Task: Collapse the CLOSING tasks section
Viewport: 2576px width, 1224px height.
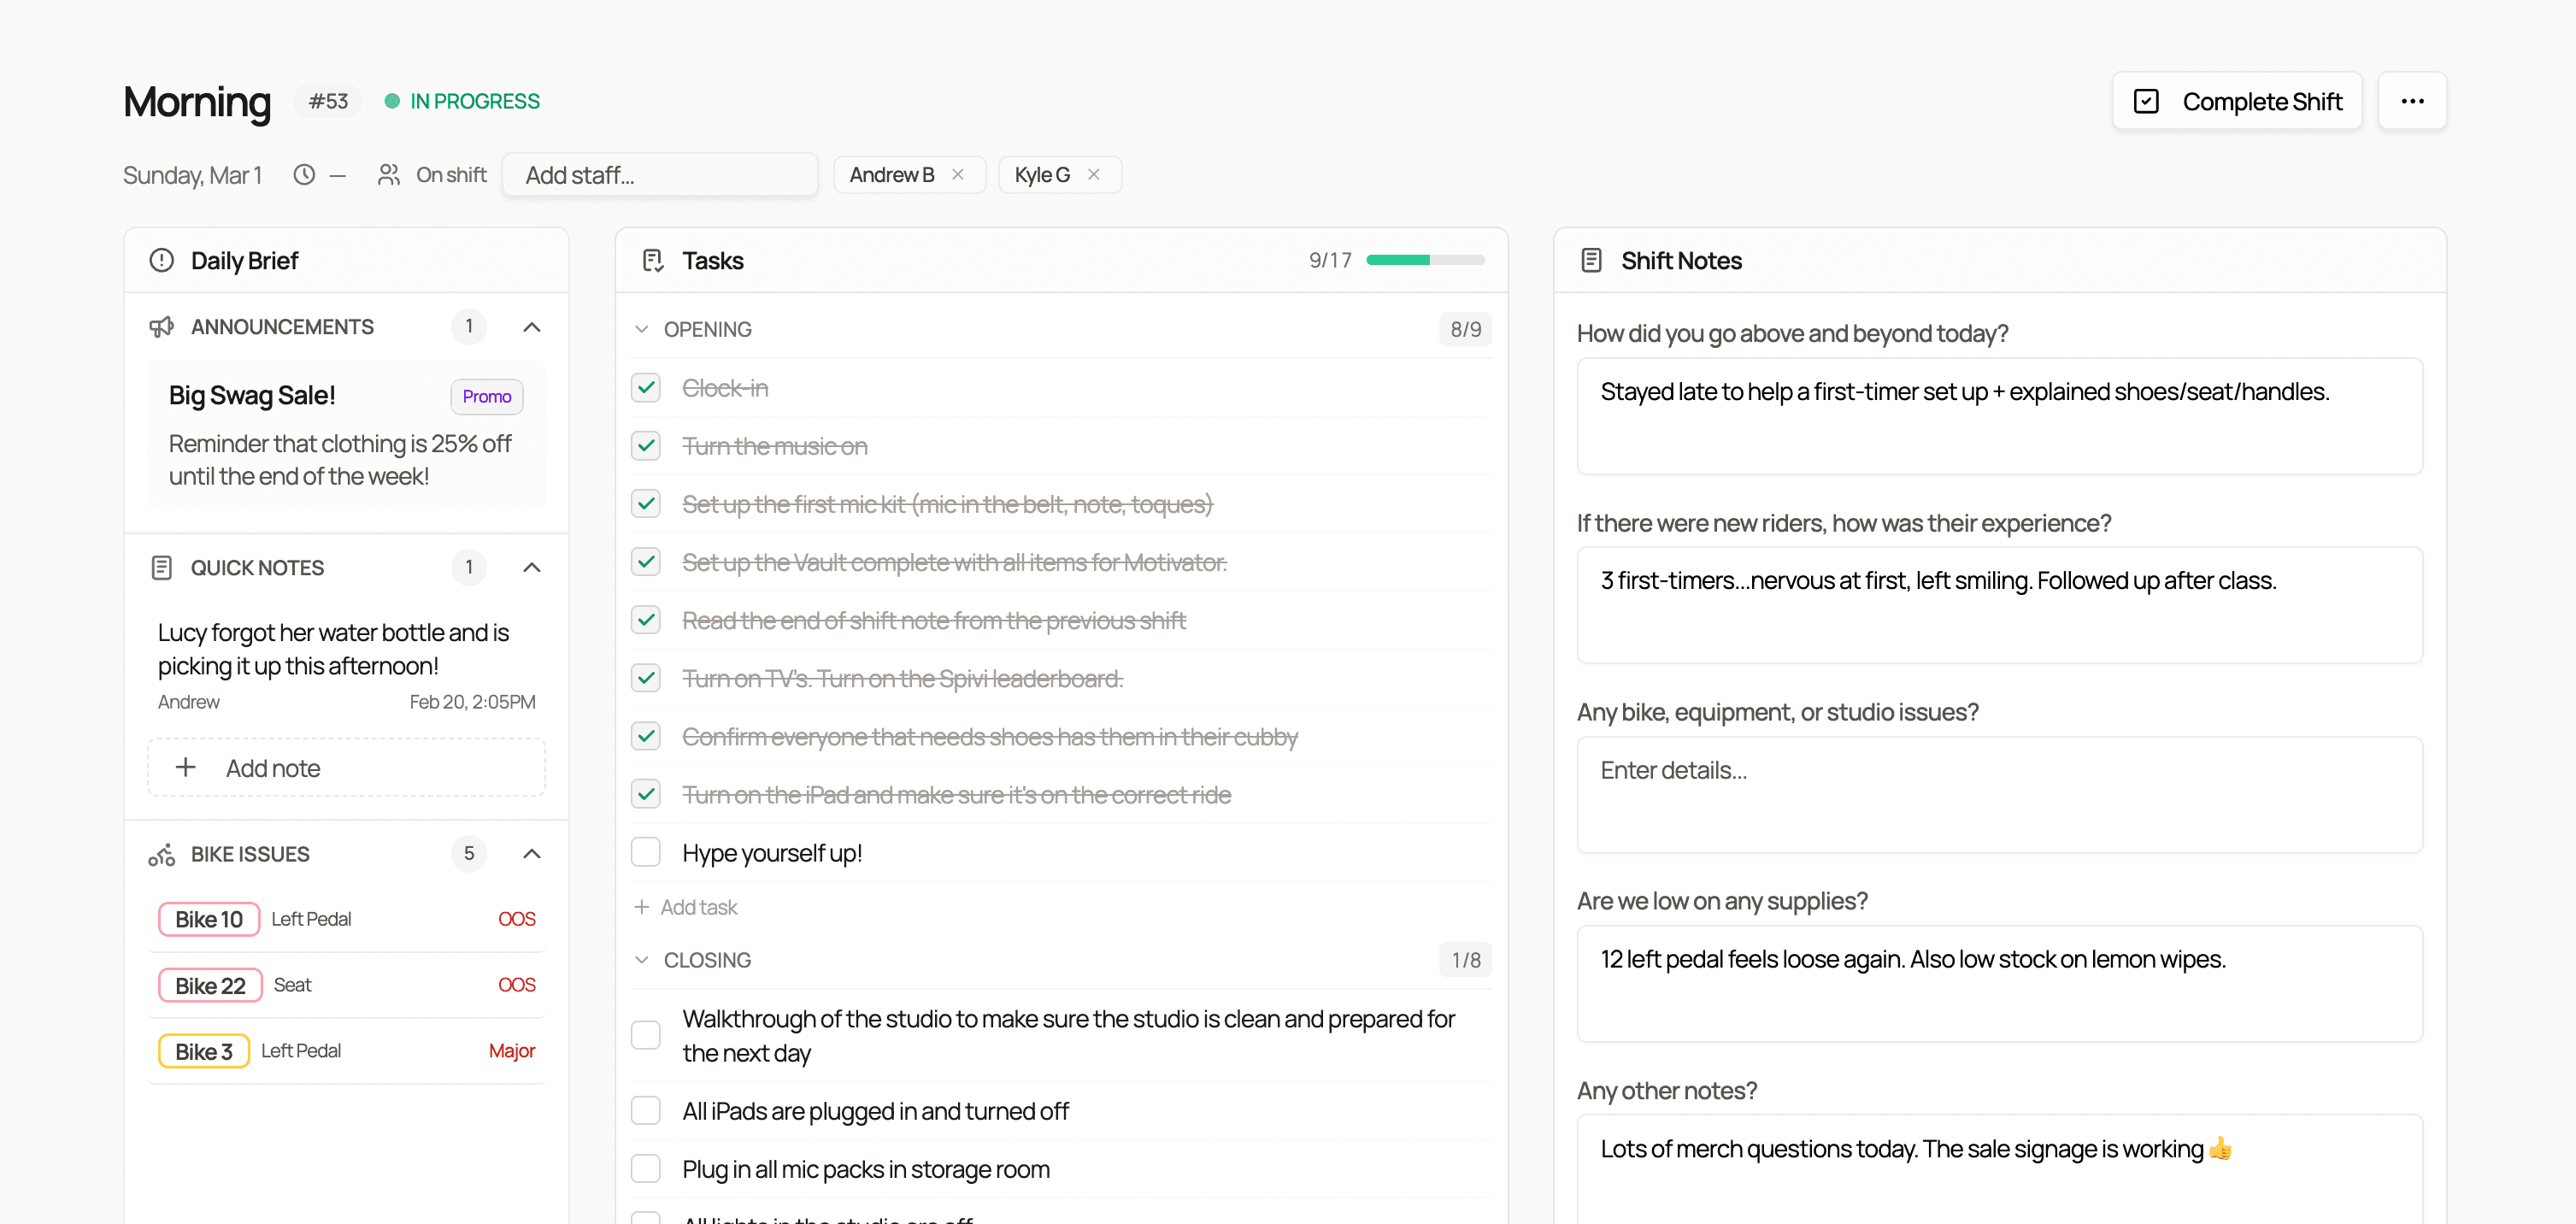Action: click(641, 959)
